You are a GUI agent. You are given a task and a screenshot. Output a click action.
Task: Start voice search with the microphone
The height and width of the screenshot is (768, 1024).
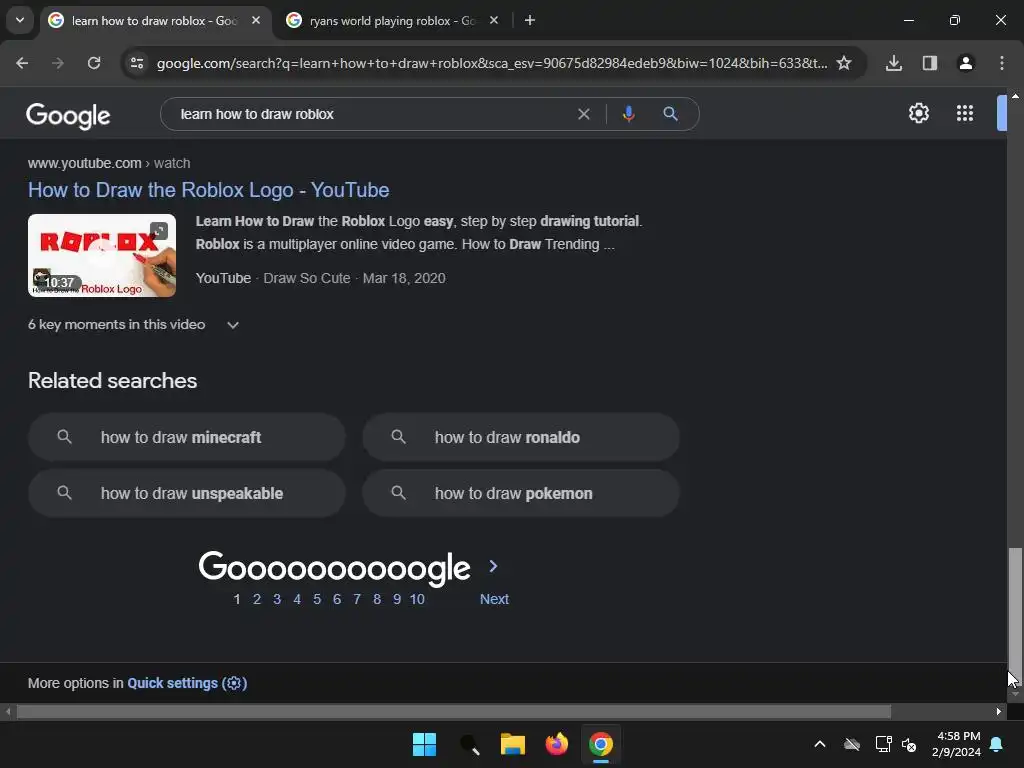pyautogui.click(x=628, y=114)
